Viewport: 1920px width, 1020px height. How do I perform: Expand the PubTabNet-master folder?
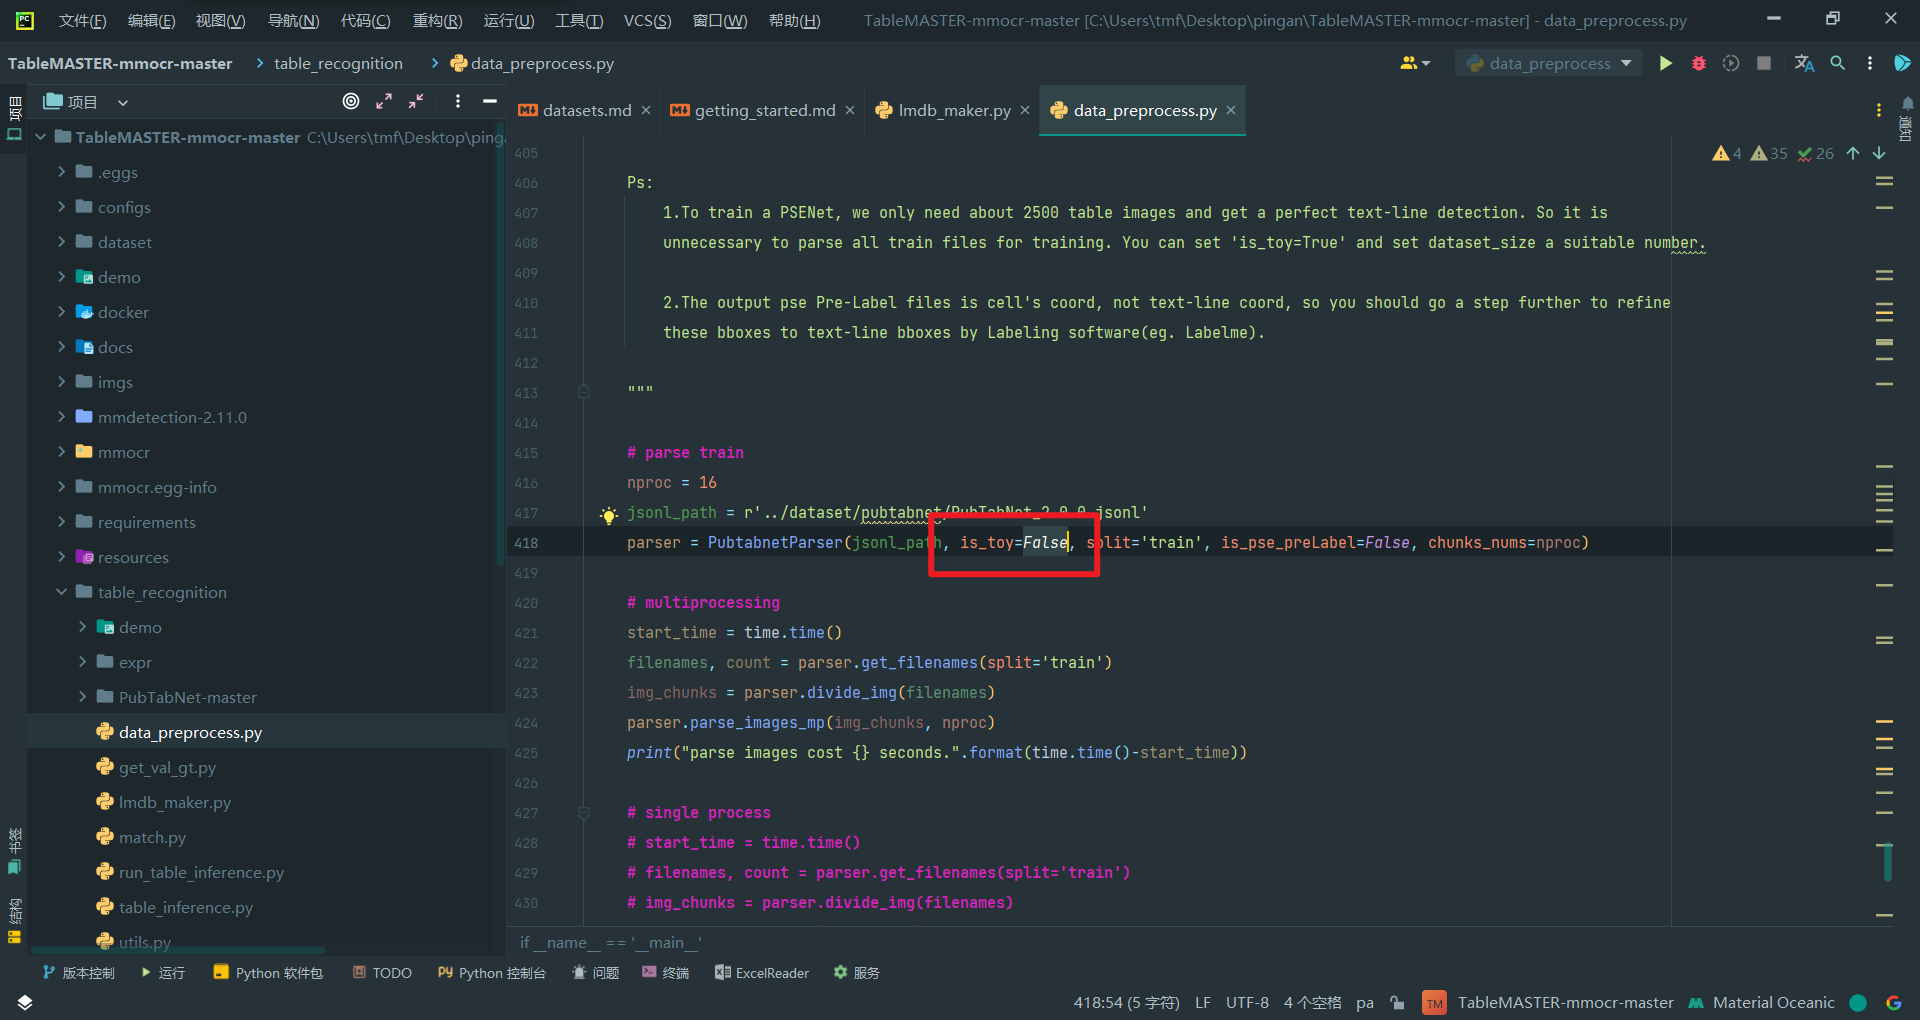pyautogui.click(x=82, y=697)
